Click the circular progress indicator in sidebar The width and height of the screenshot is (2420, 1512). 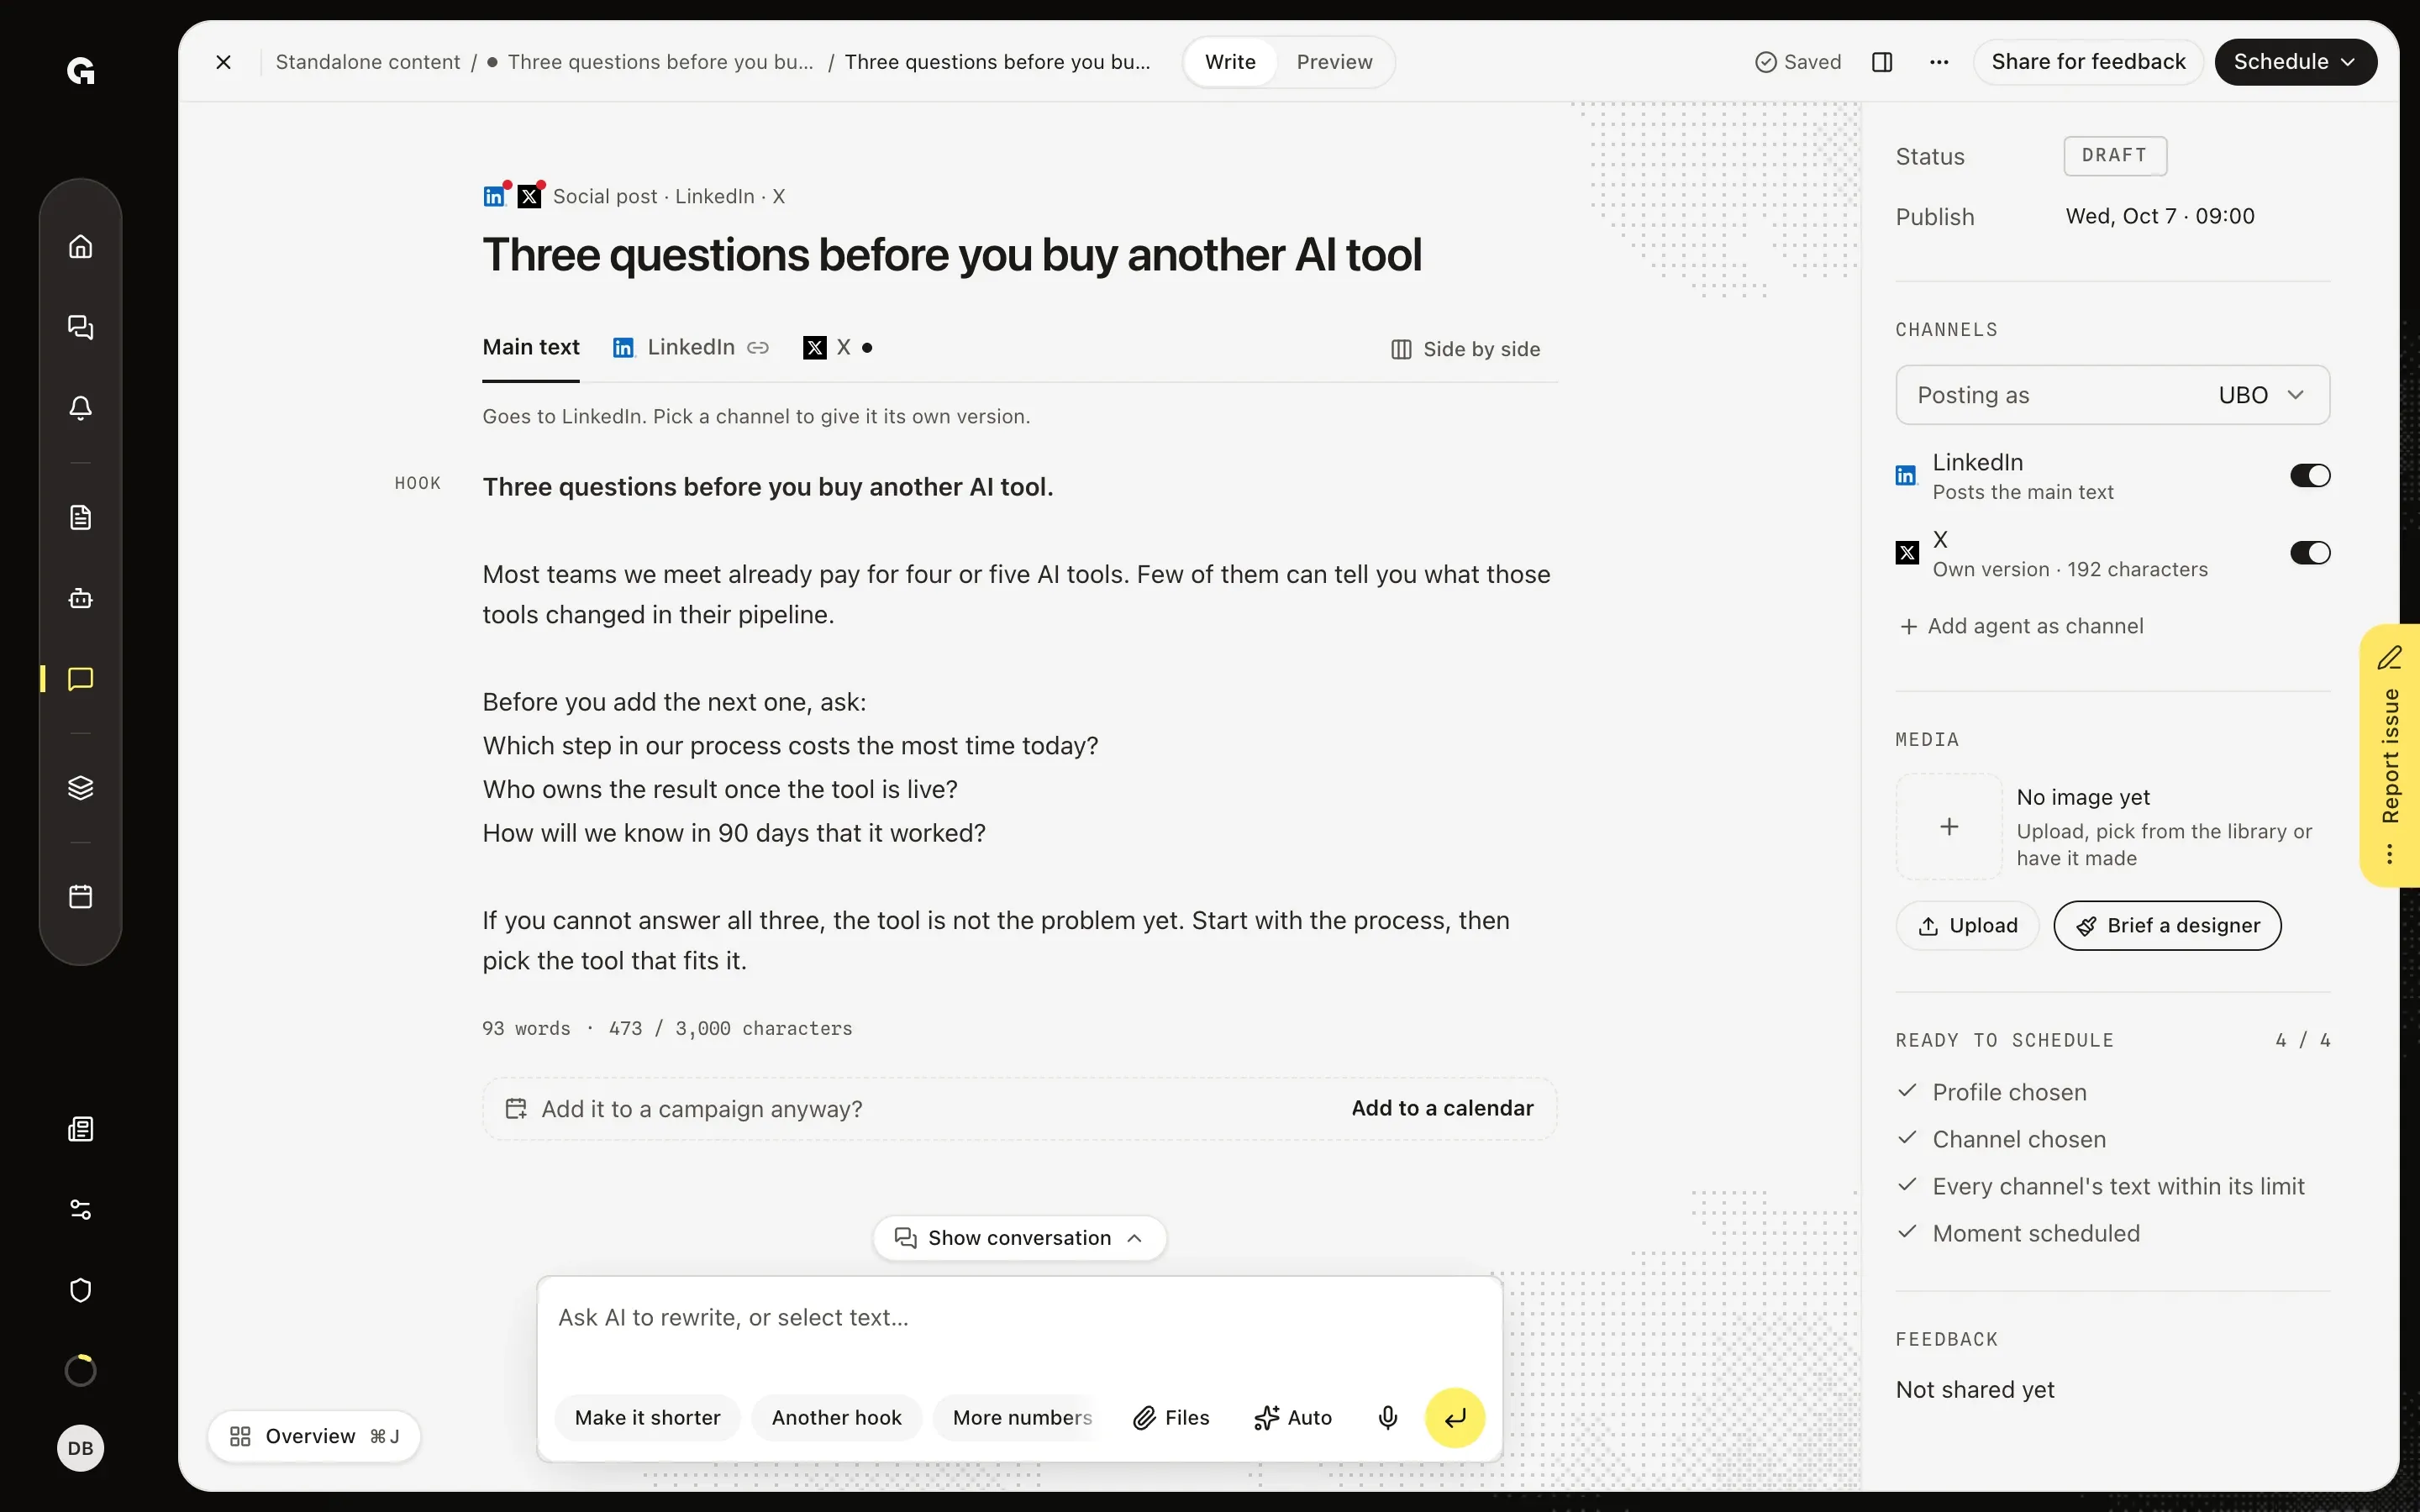(x=80, y=1370)
